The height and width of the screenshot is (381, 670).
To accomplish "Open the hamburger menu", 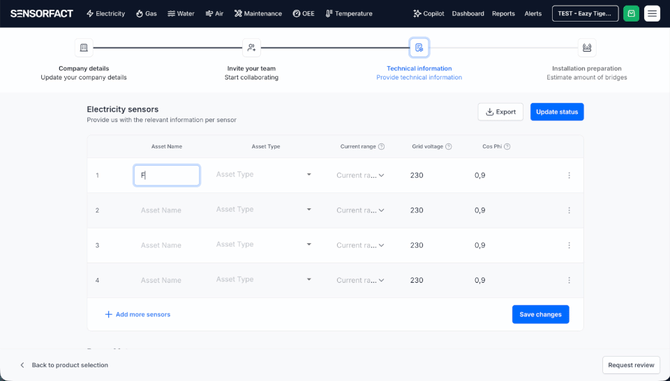I will tap(652, 14).
